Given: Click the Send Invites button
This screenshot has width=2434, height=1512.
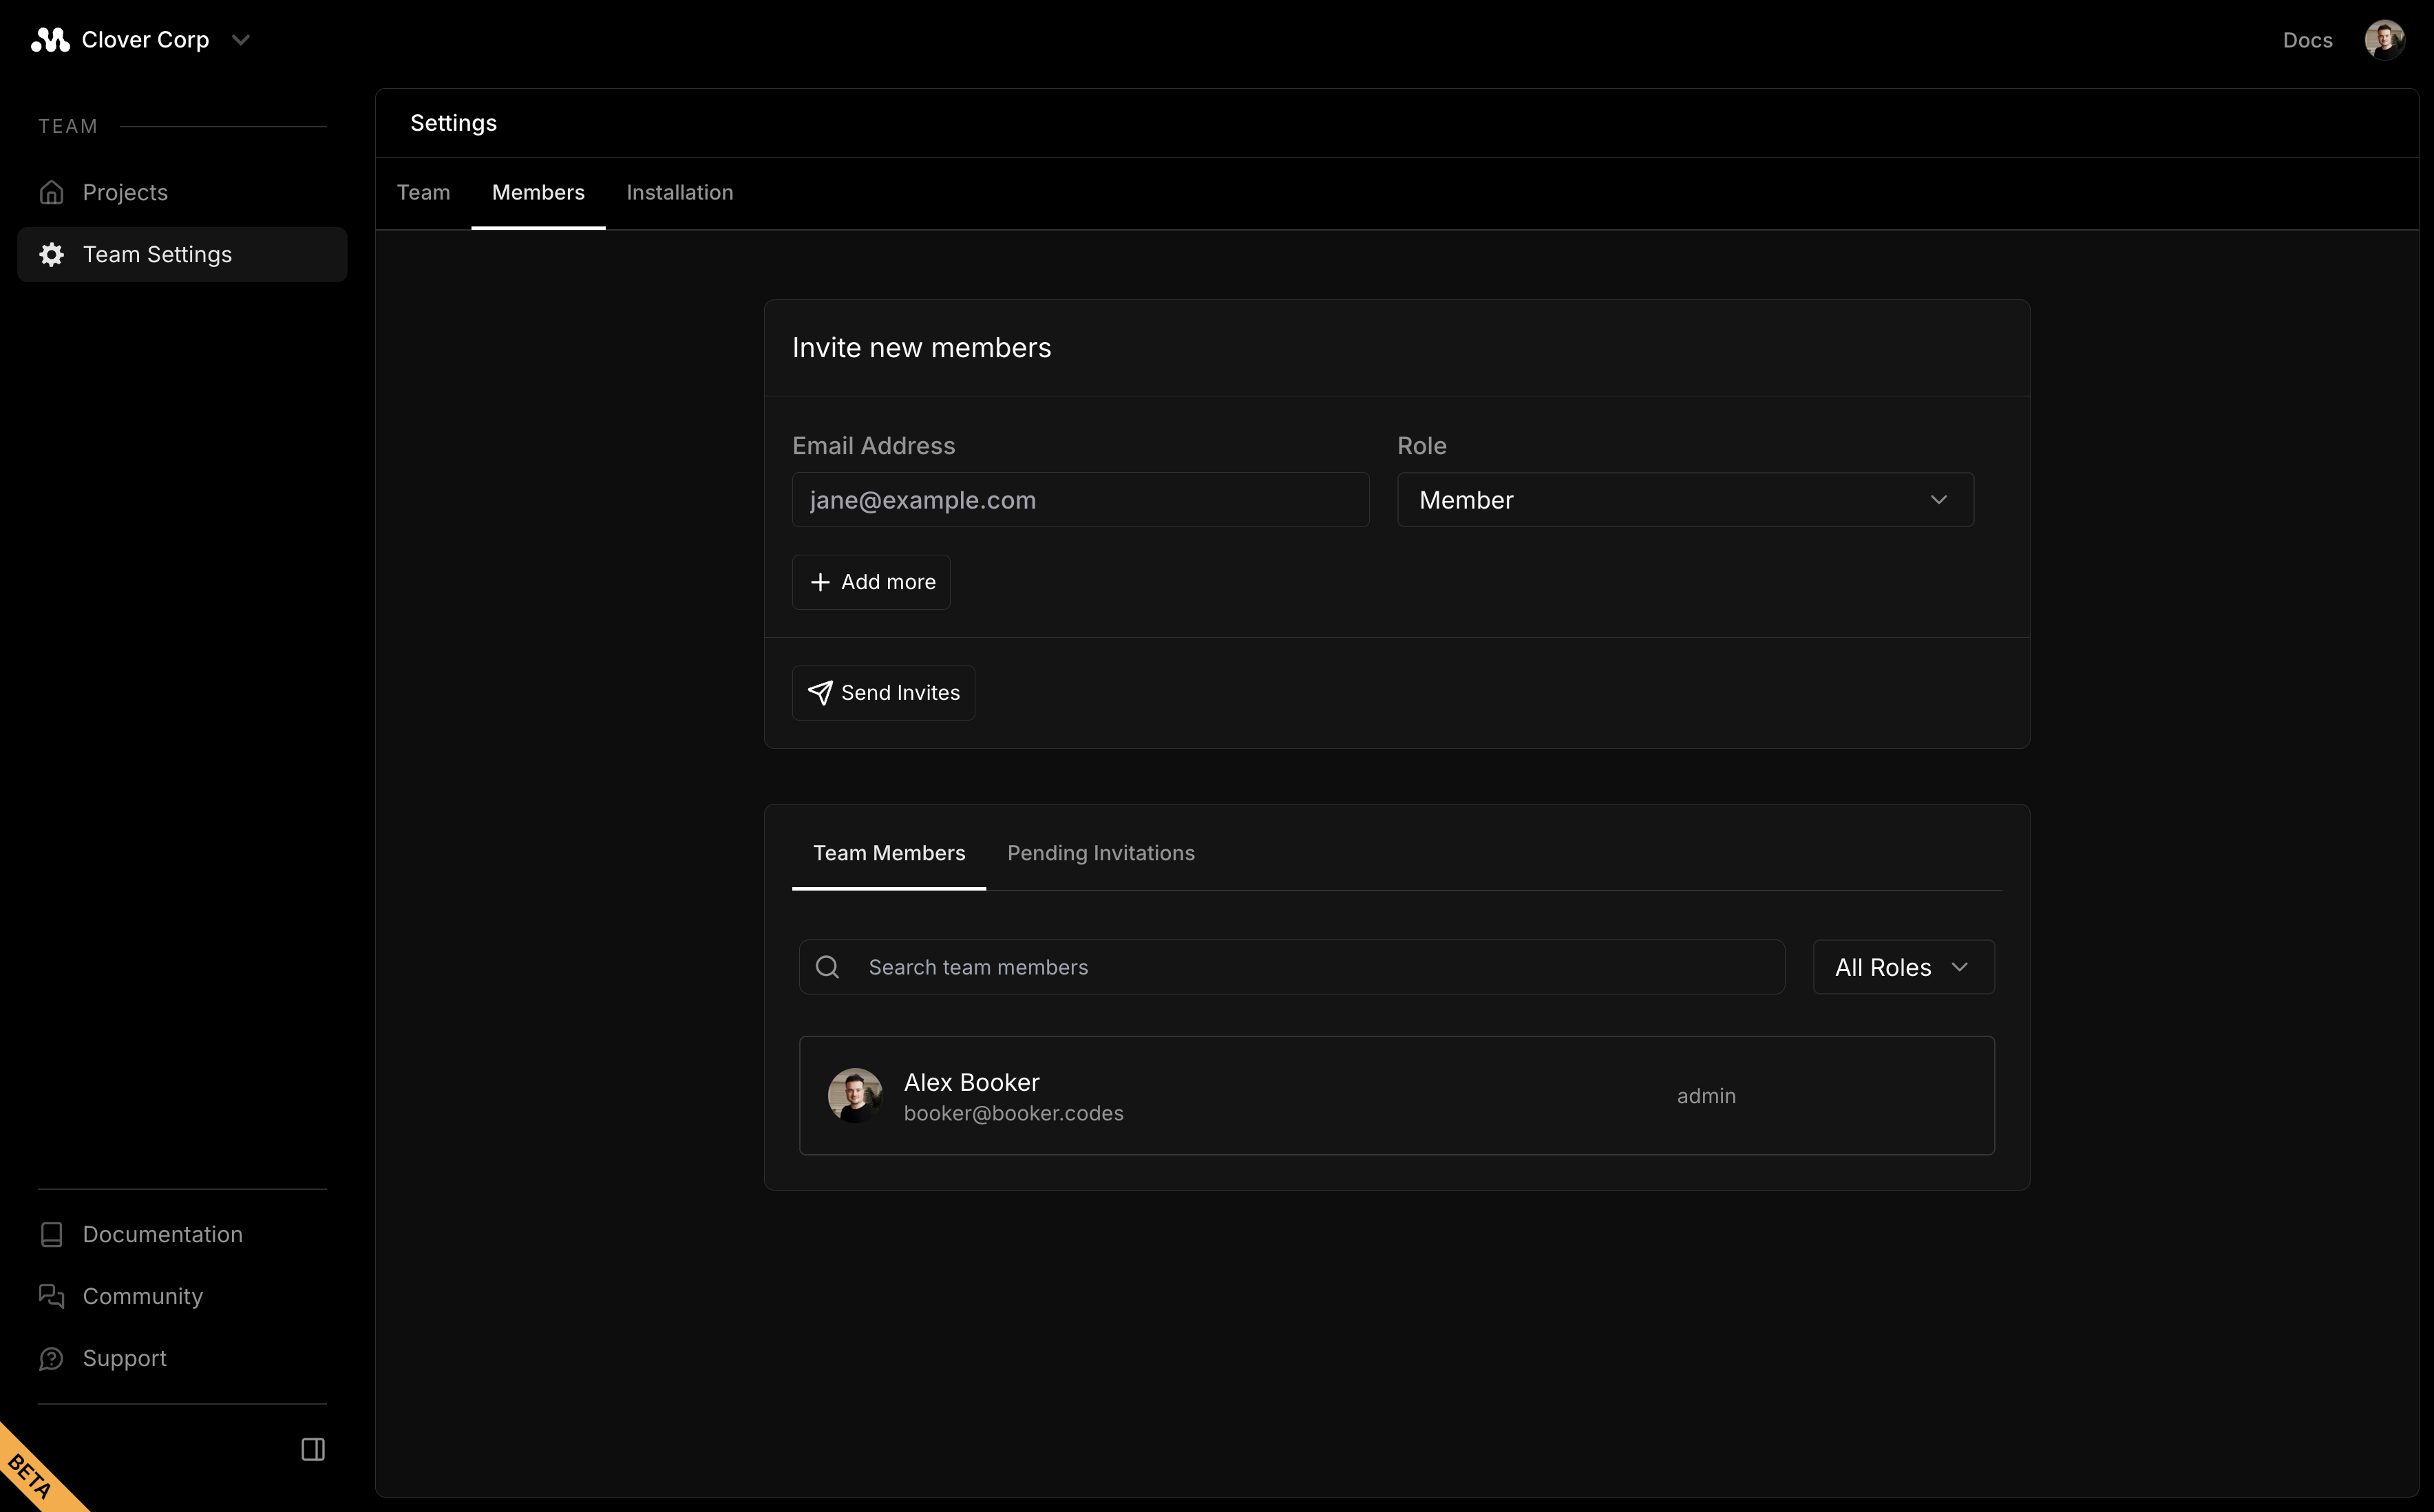Looking at the screenshot, I should 883,693.
